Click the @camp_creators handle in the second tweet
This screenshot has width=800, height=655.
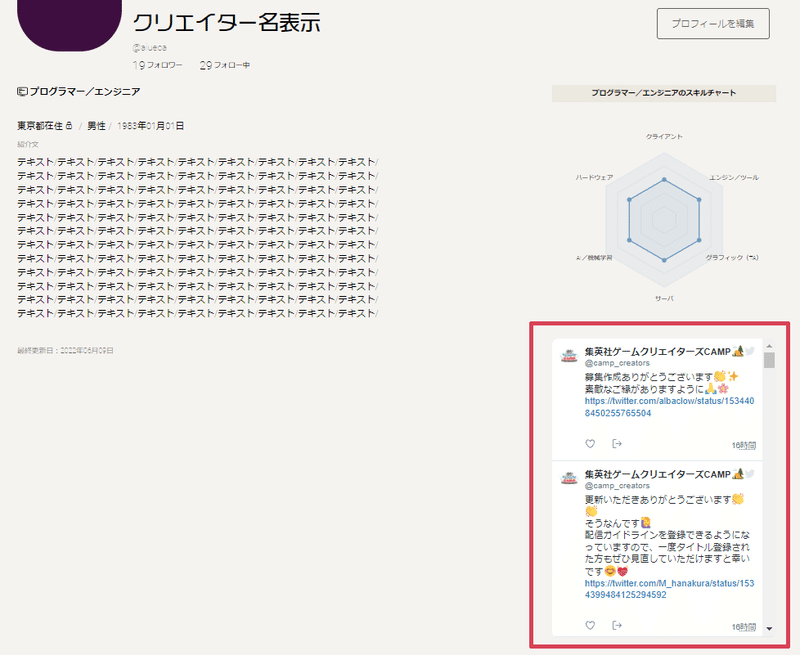click(x=617, y=486)
